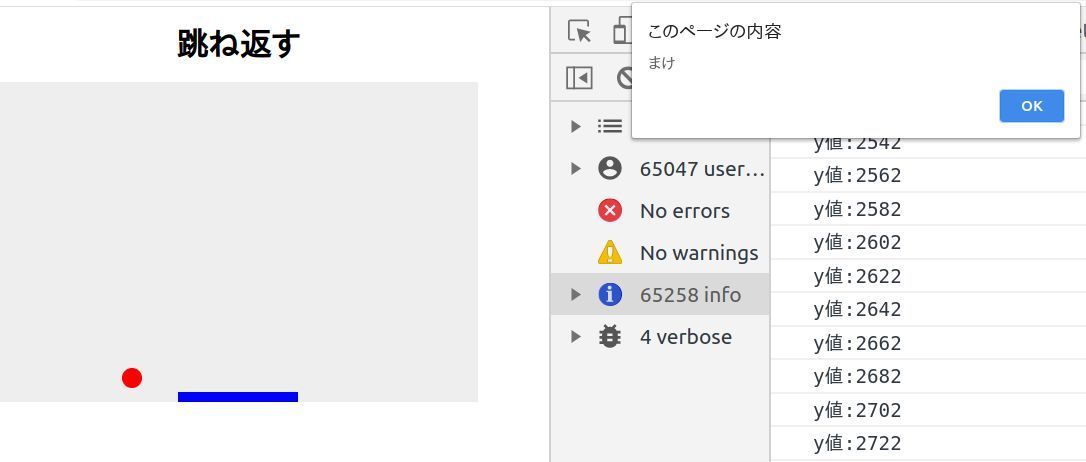The height and width of the screenshot is (462, 1086).
Task: Click the yellow warnings triangle icon
Action: click(x=609, y=253)
